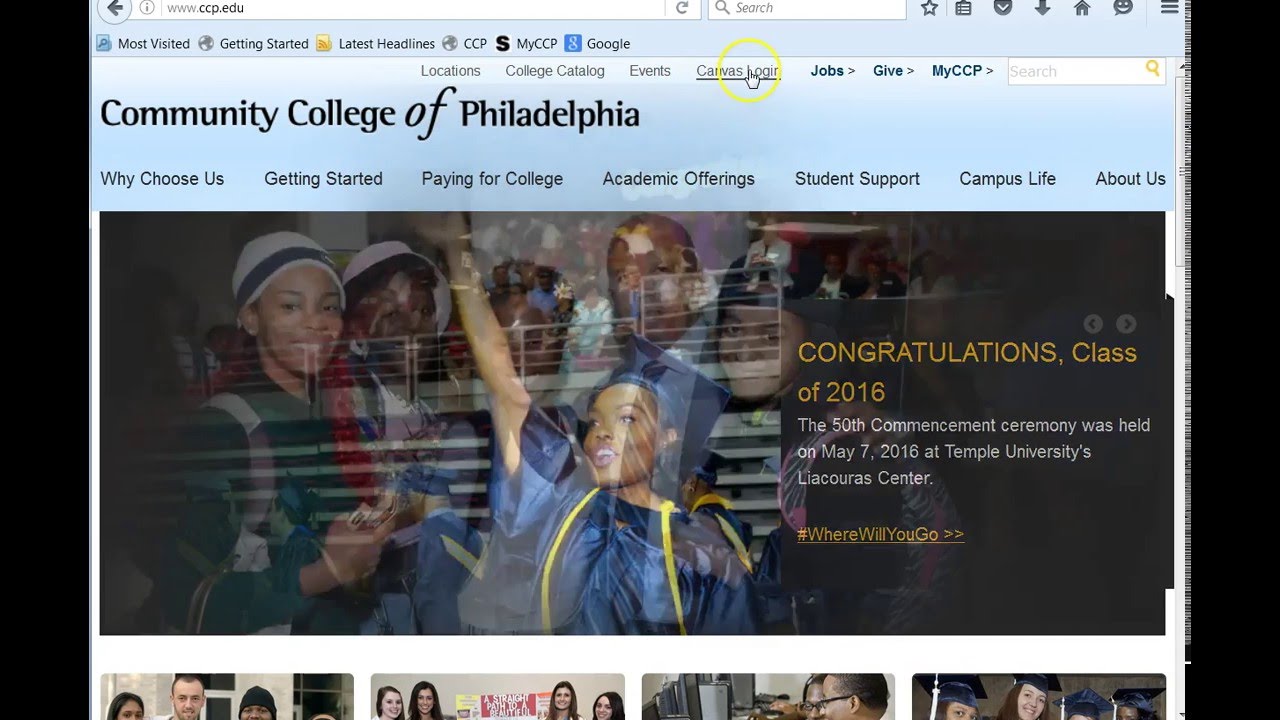Expand the Jobs menu
This screenshot has width=1280, height=720.
832,71
